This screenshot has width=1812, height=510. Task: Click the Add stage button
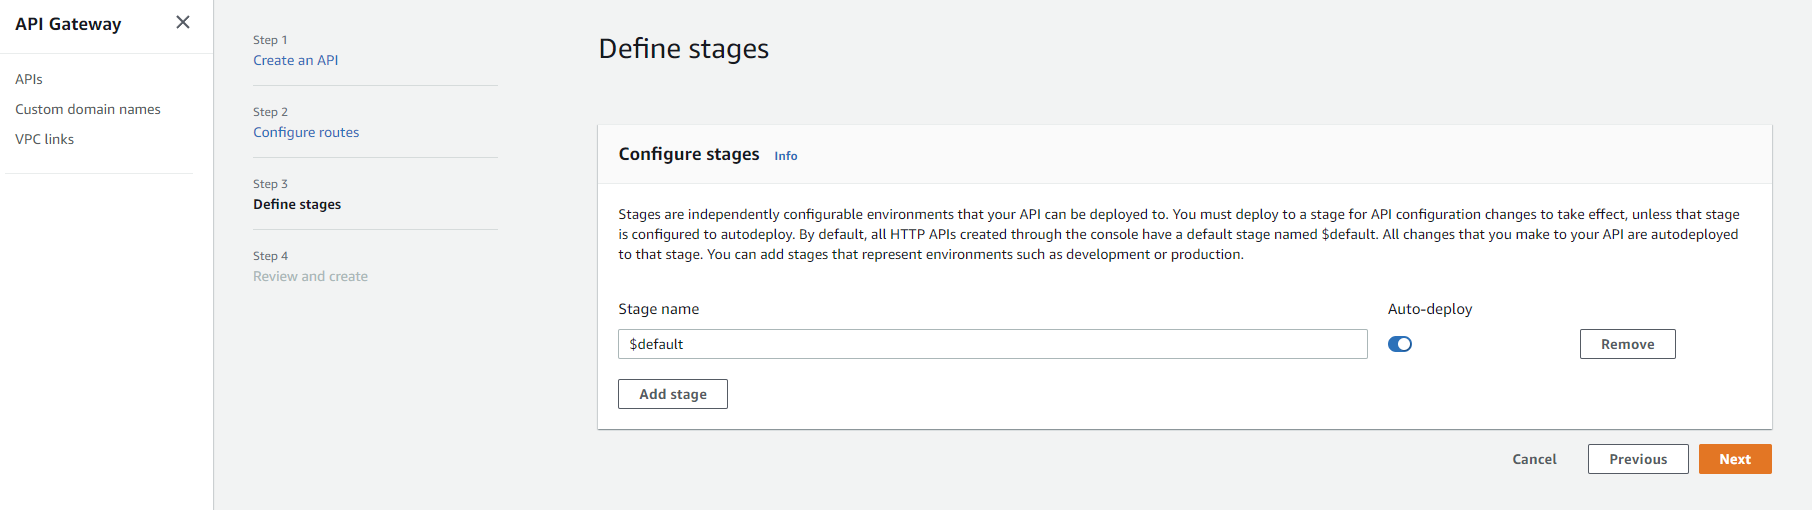pyautogui.click(x=673, y=394)
